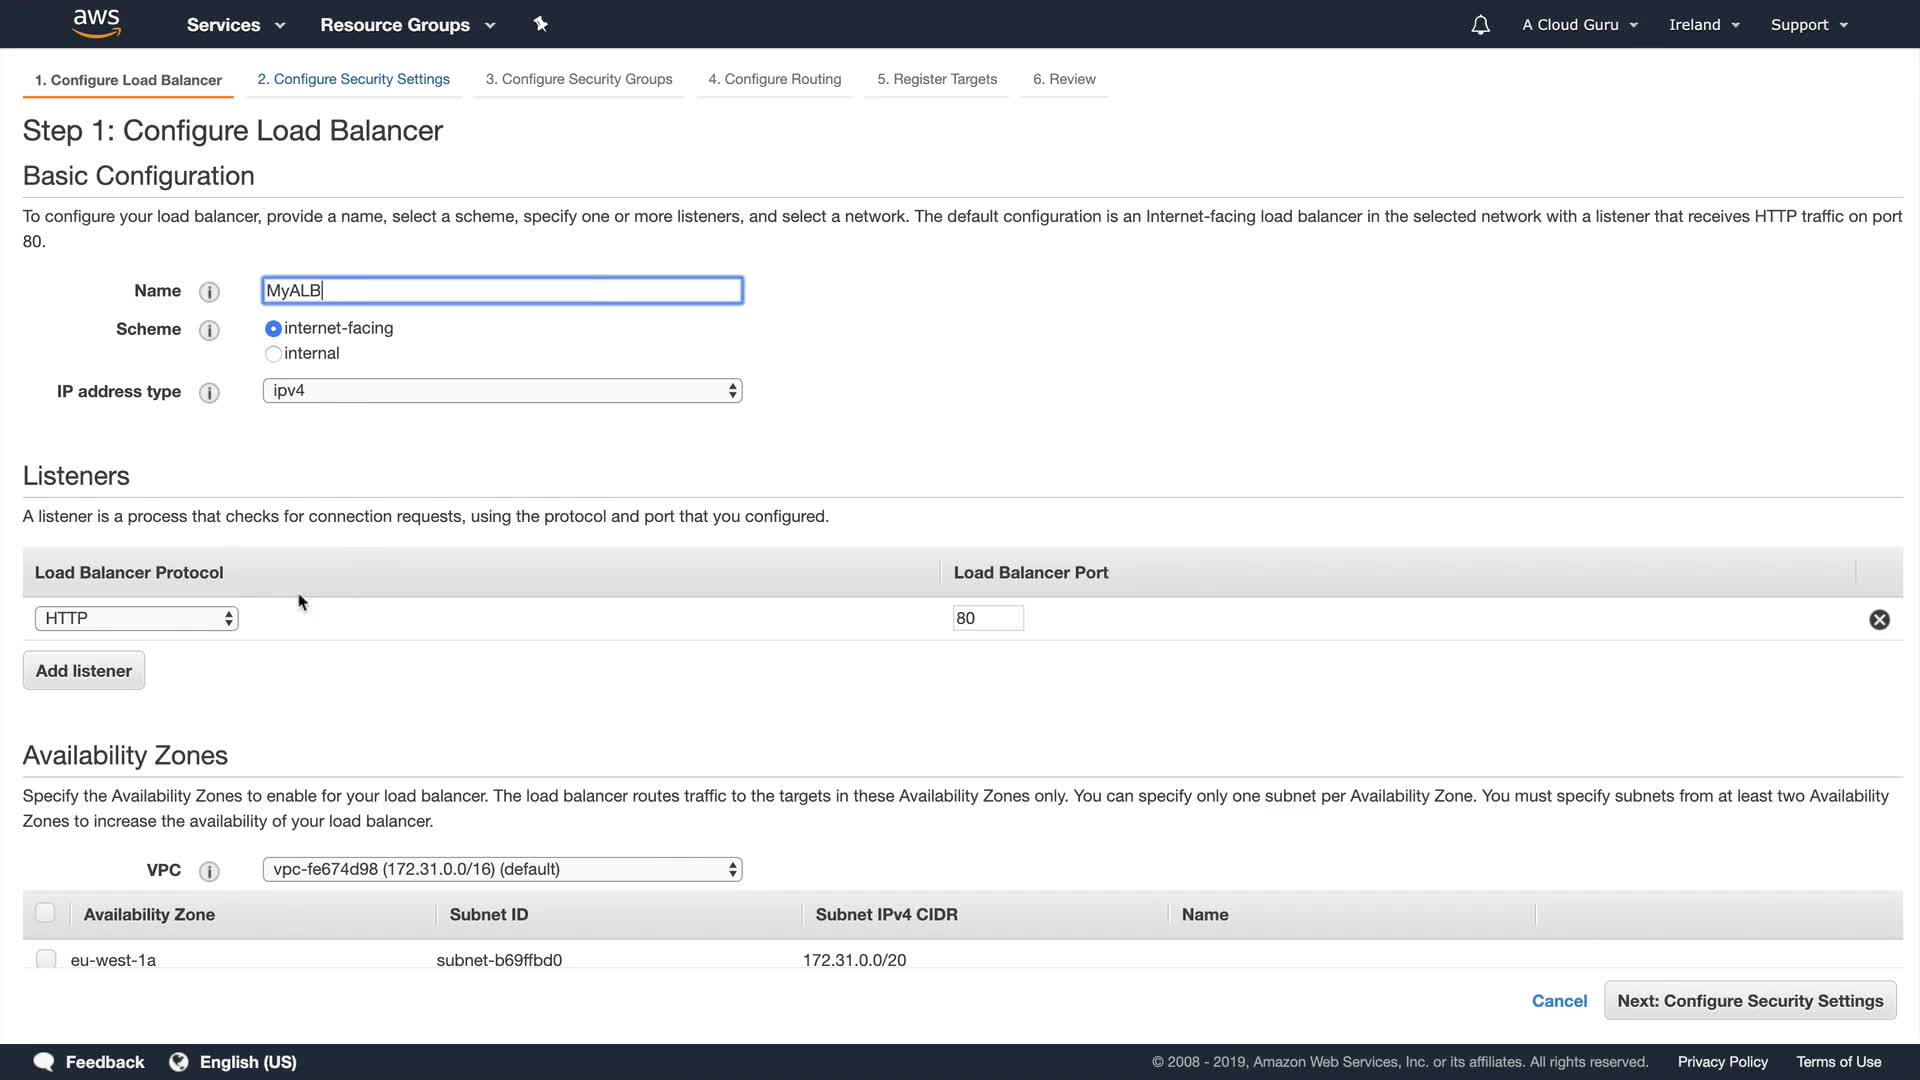The height and width of the screenshot is (1080, 1920).
Task: Click the Load Balancer Port field
Action: coord(987,619)
